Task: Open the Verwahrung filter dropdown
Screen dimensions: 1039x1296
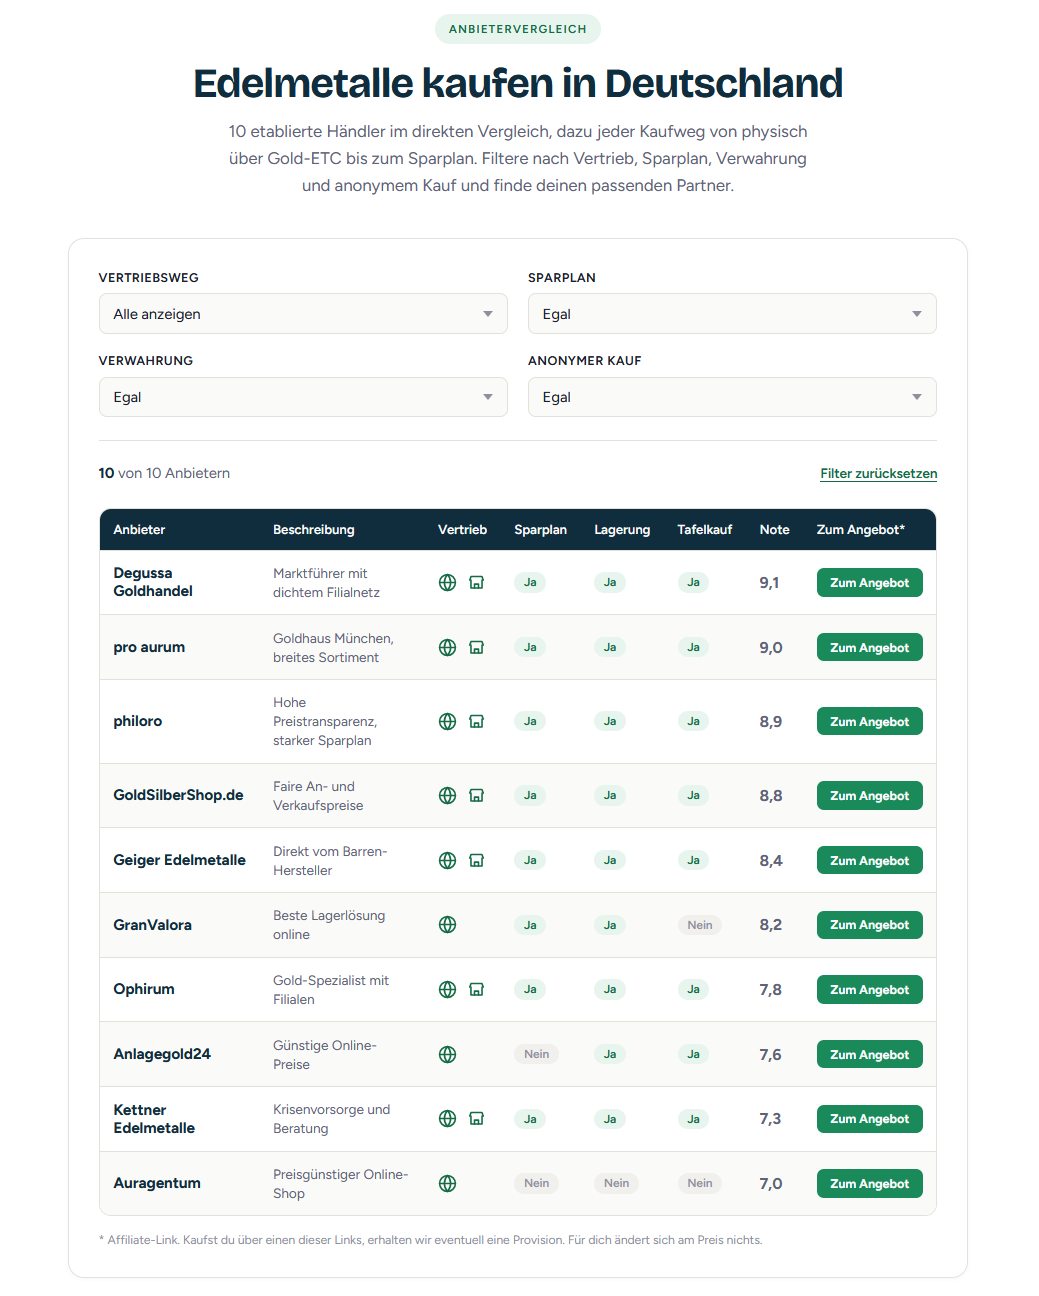Action: pyautogui.click(x=303, y=397)
